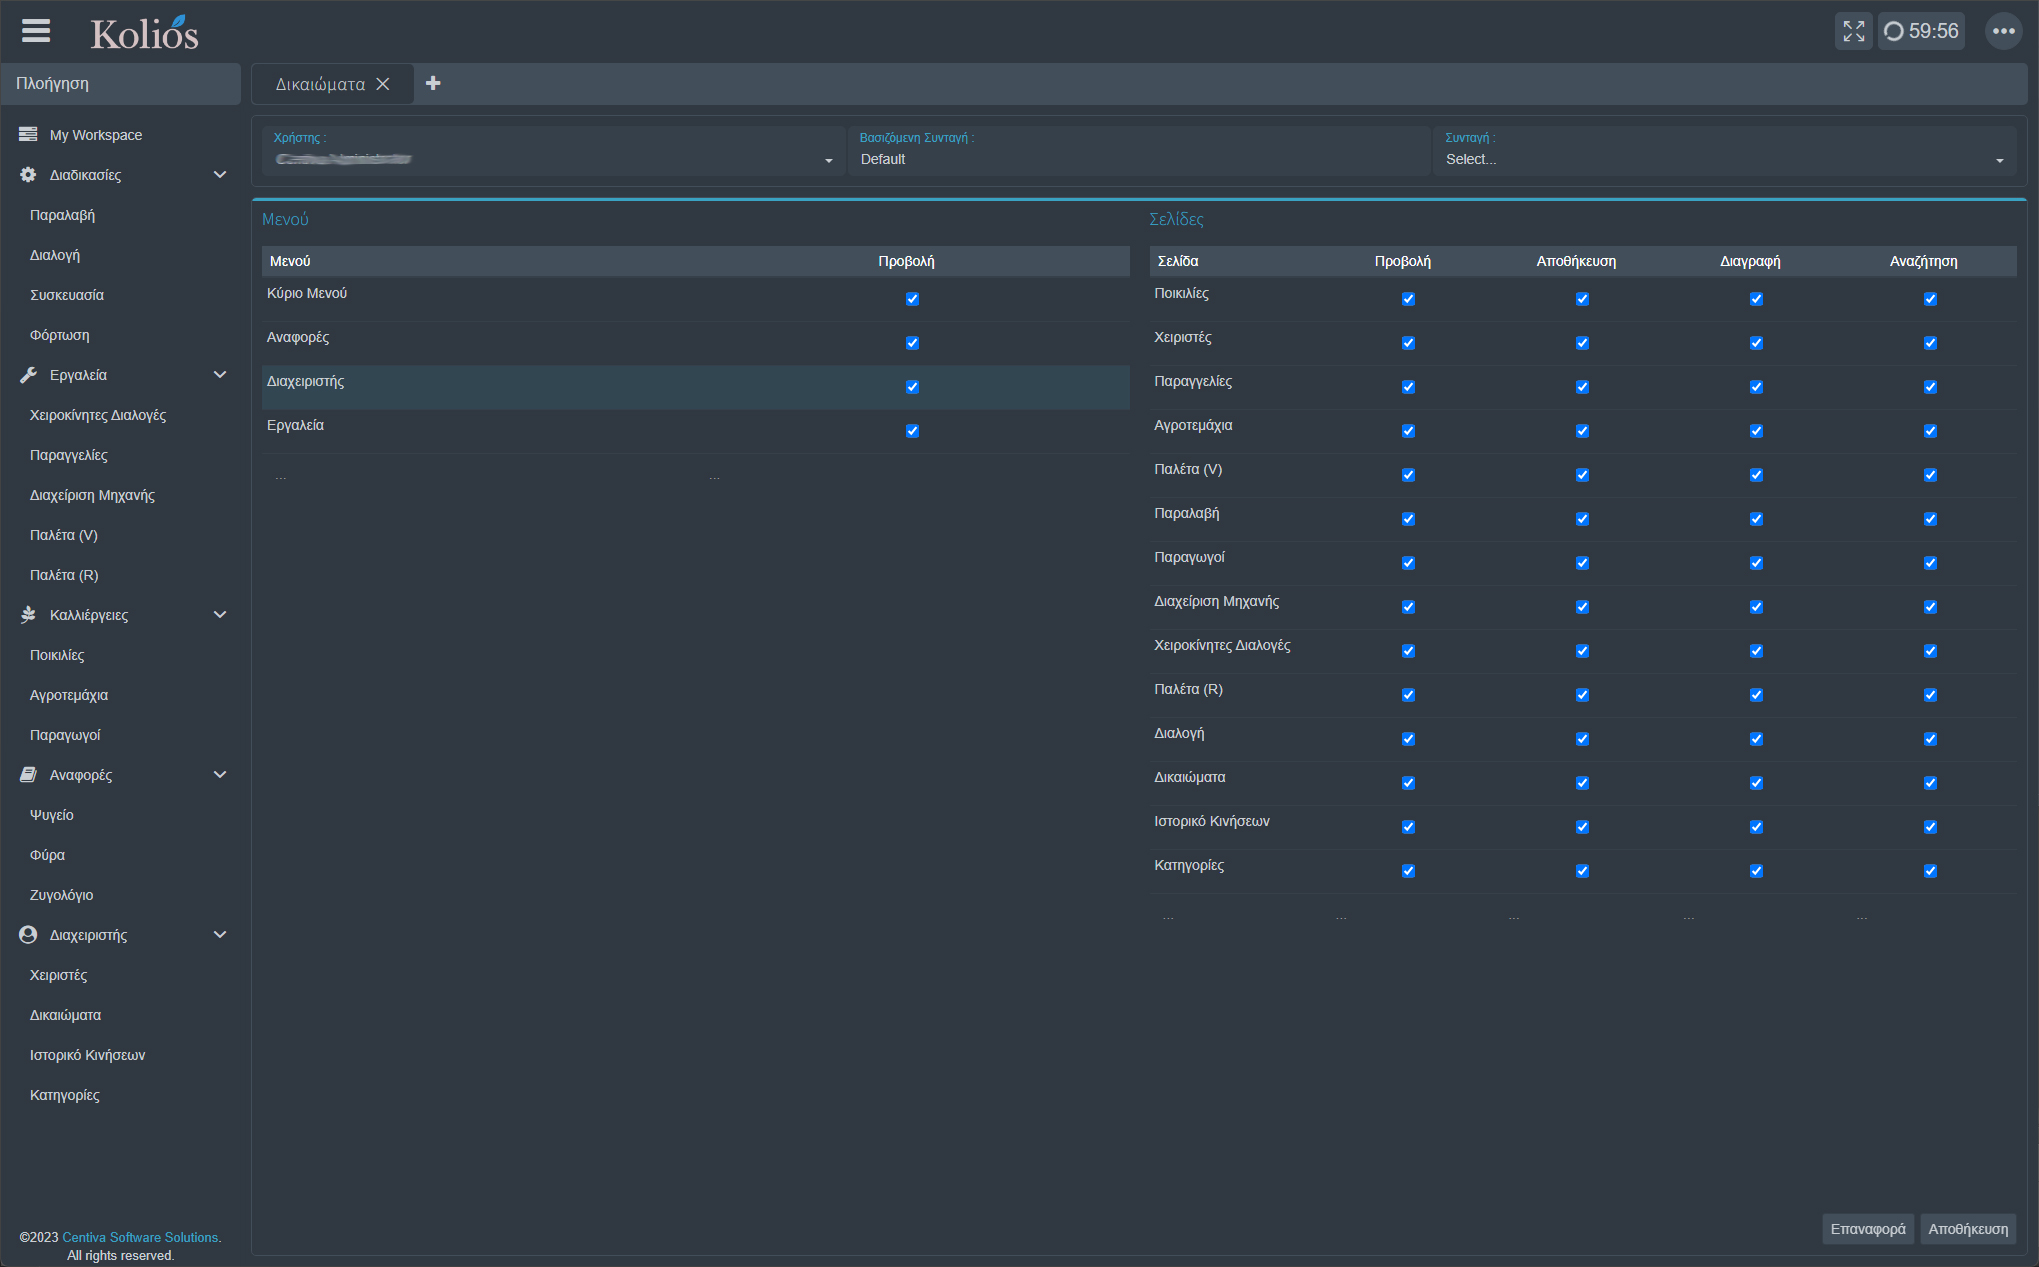Image resolution: width=2039 pixels, height=1267 pixels.
Task: Click the Πλοήγηση panel header
Action: [121, 84]
